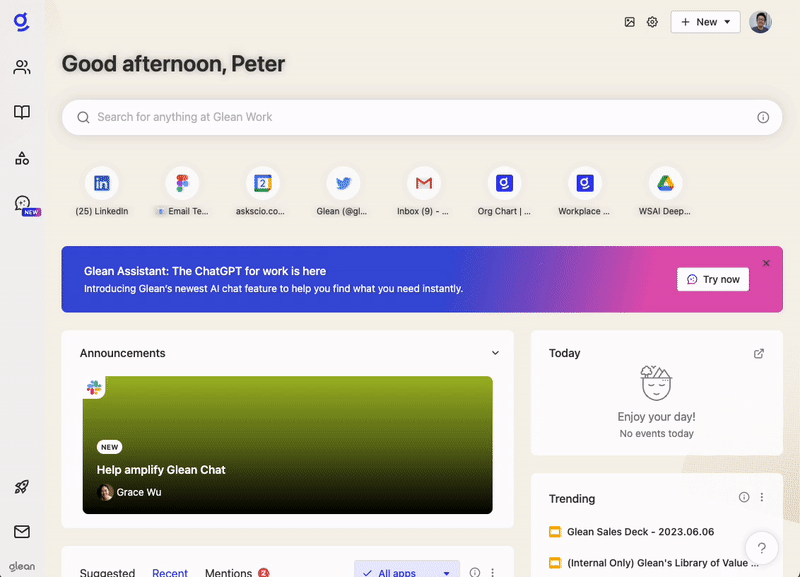The width and height of the screenshot is (800, 577).
Task: Click the Try now button
Action: coord(713,279)
